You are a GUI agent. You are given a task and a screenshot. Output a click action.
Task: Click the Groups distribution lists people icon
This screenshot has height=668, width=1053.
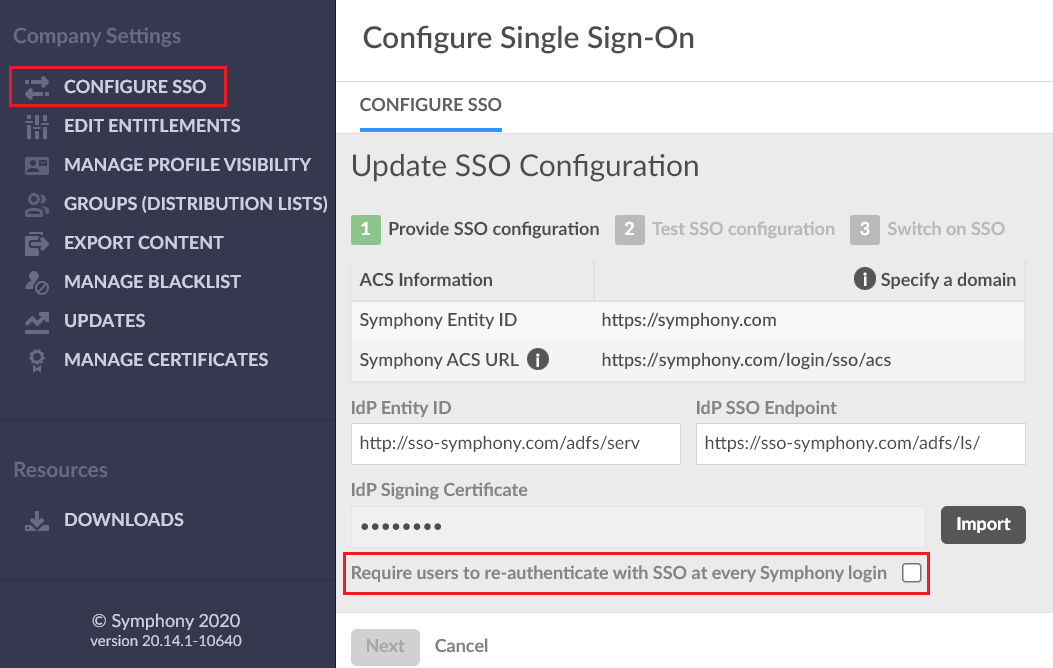click(37, 204)
